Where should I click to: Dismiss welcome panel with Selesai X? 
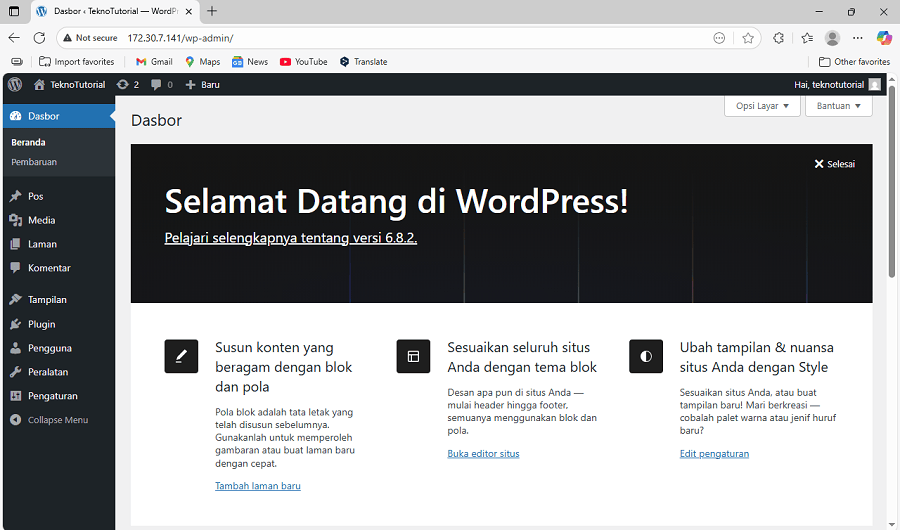click(835, 164)
